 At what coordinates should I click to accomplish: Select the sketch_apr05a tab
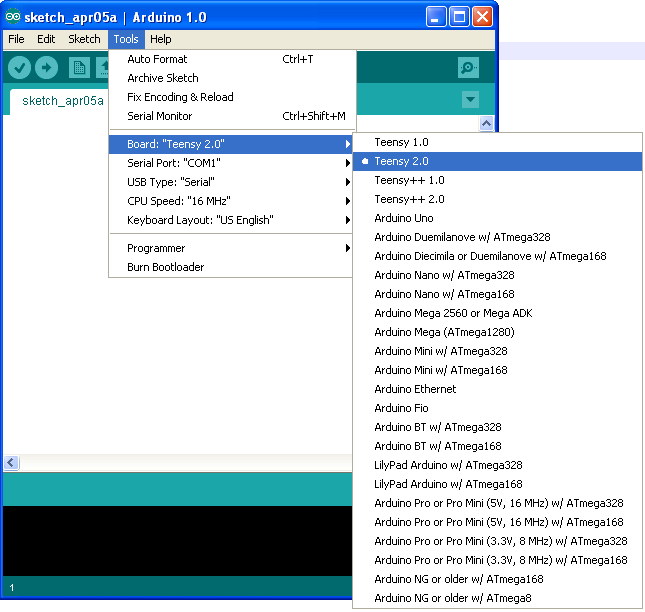coord(63,101)
